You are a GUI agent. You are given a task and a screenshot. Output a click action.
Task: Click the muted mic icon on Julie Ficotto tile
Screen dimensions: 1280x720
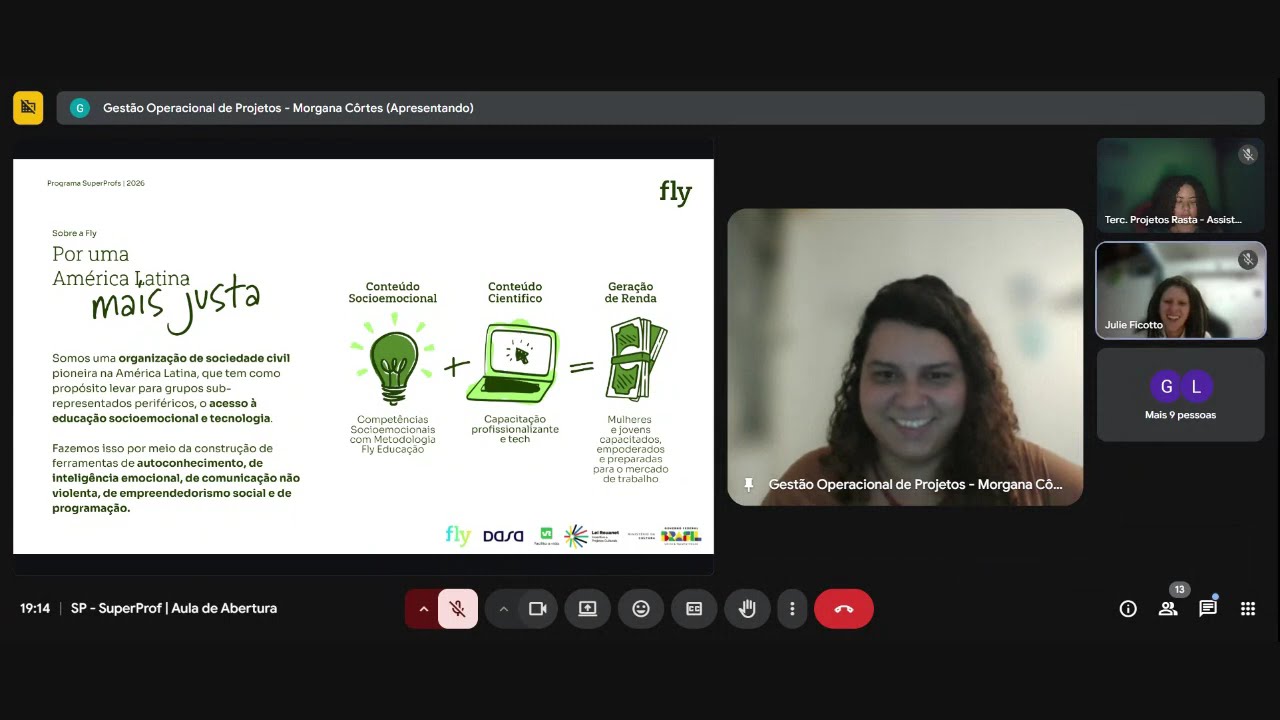1247,260
